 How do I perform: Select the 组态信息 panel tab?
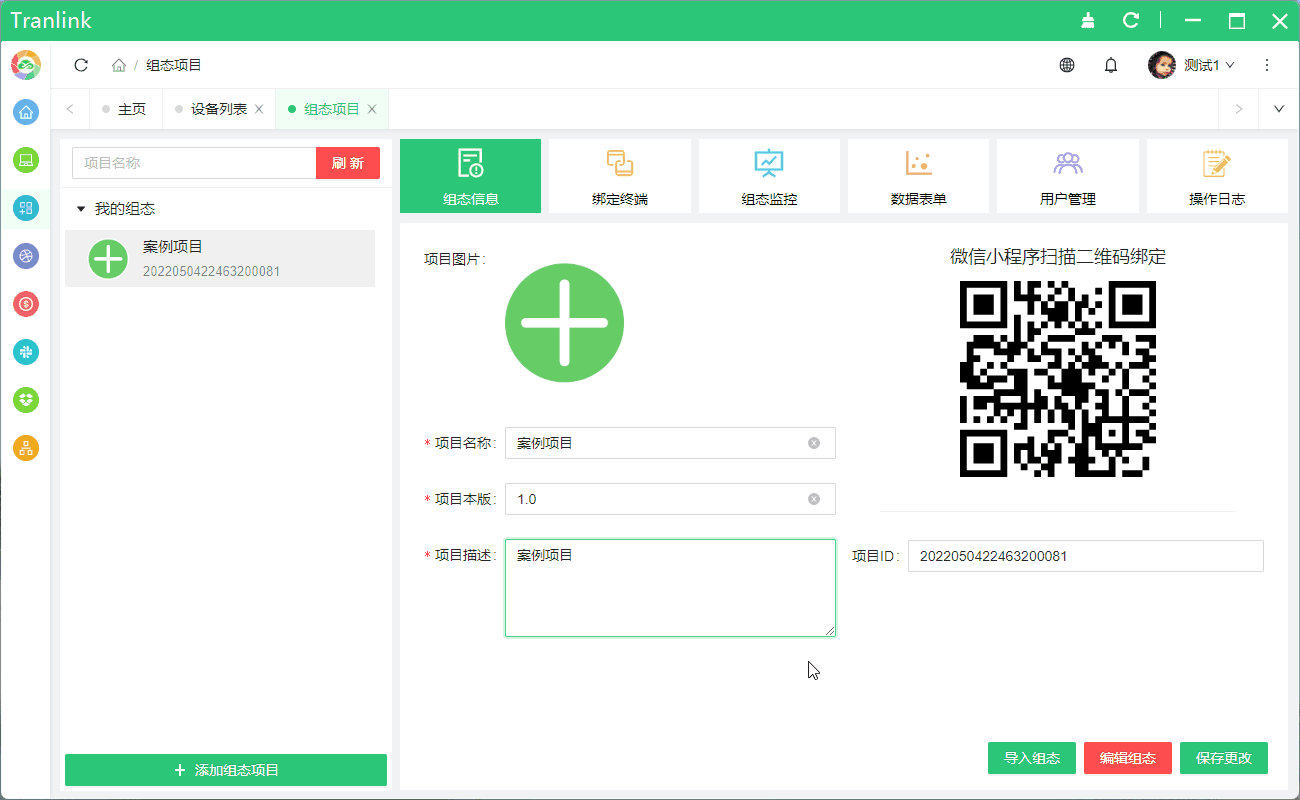coord(471,176)
